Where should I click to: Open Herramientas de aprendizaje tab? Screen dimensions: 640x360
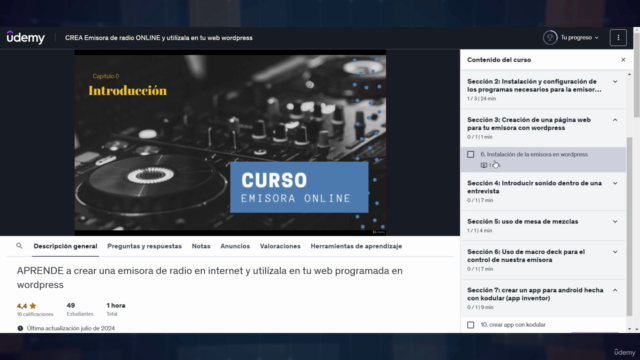(356, 246)
